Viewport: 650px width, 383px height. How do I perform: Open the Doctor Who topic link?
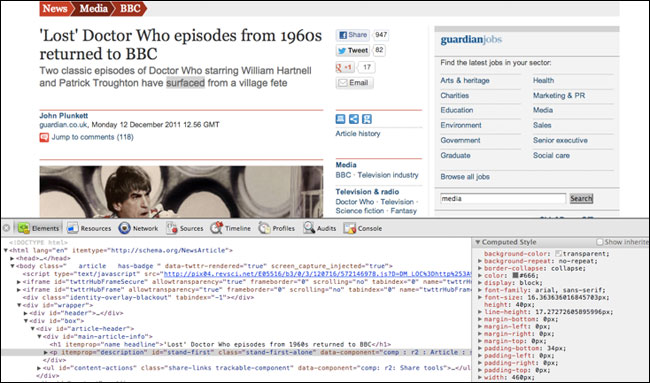pyautogui.click(x=354, y=202)
